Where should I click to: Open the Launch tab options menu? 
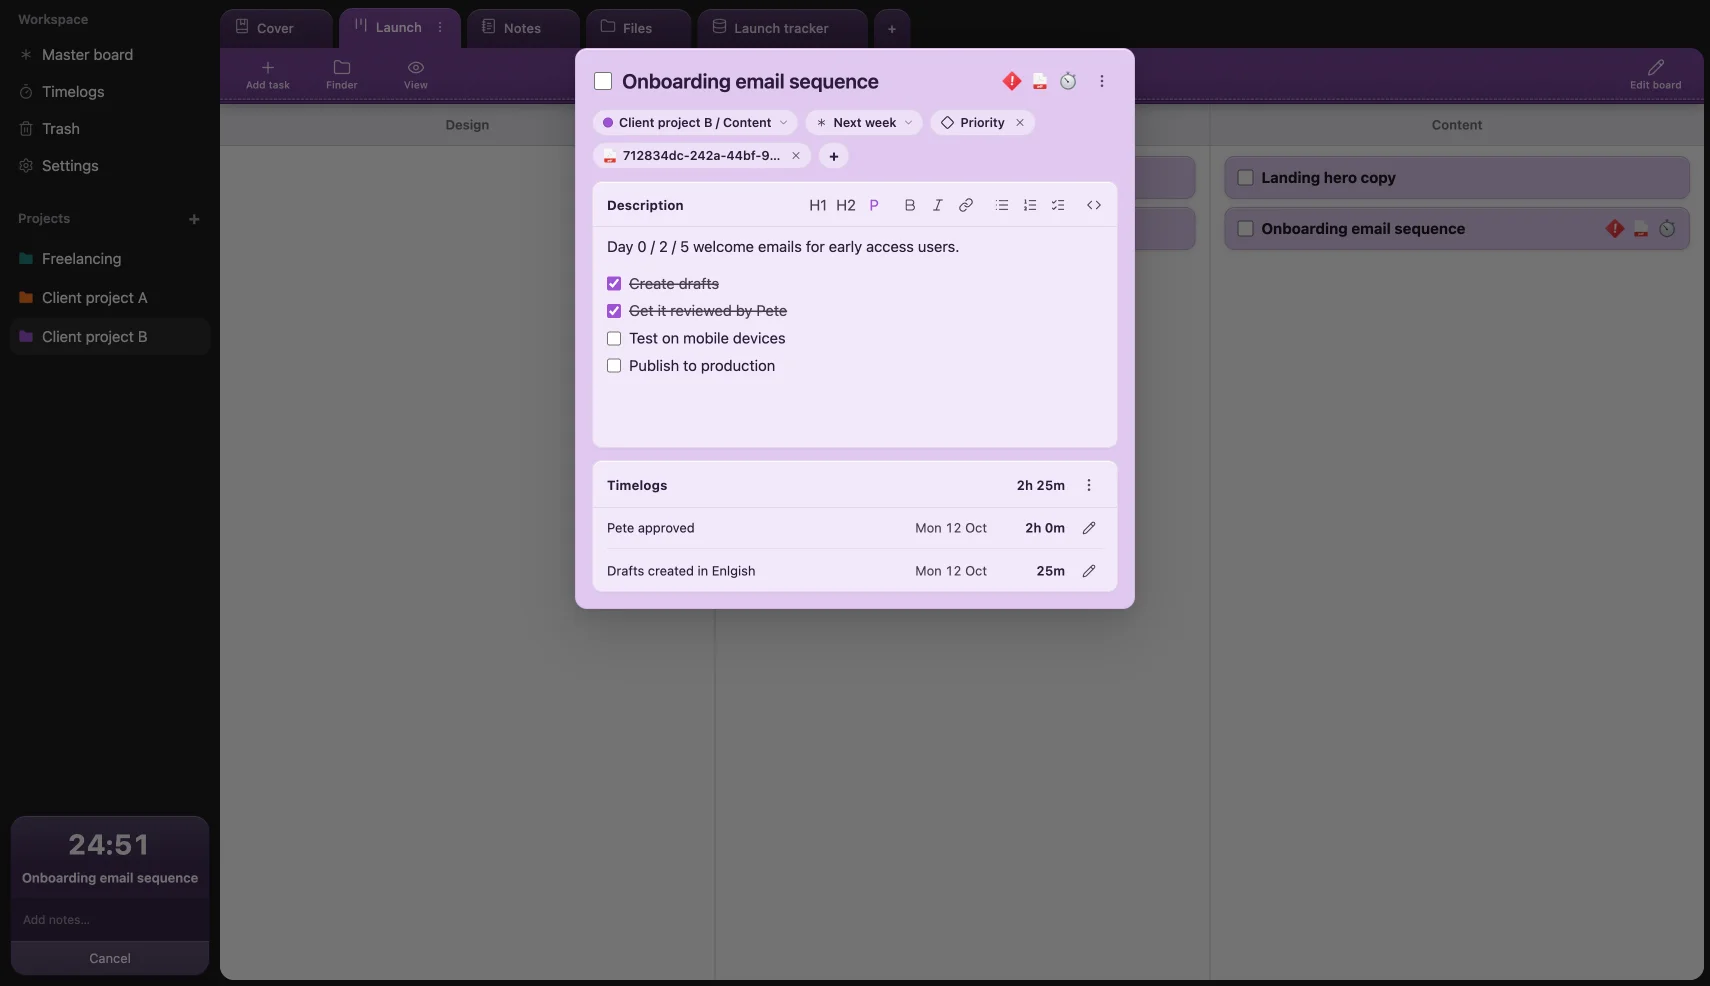tap(440, 28)
